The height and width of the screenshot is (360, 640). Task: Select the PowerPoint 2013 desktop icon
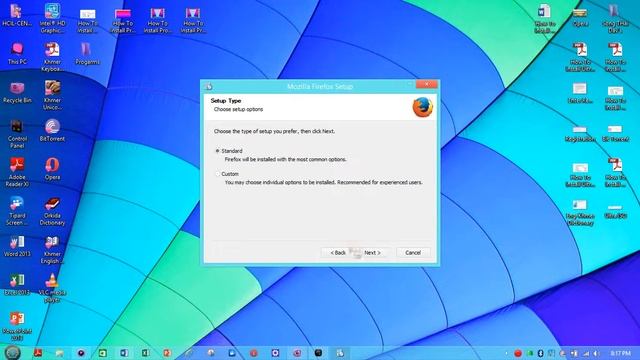[x=17, y=327]
